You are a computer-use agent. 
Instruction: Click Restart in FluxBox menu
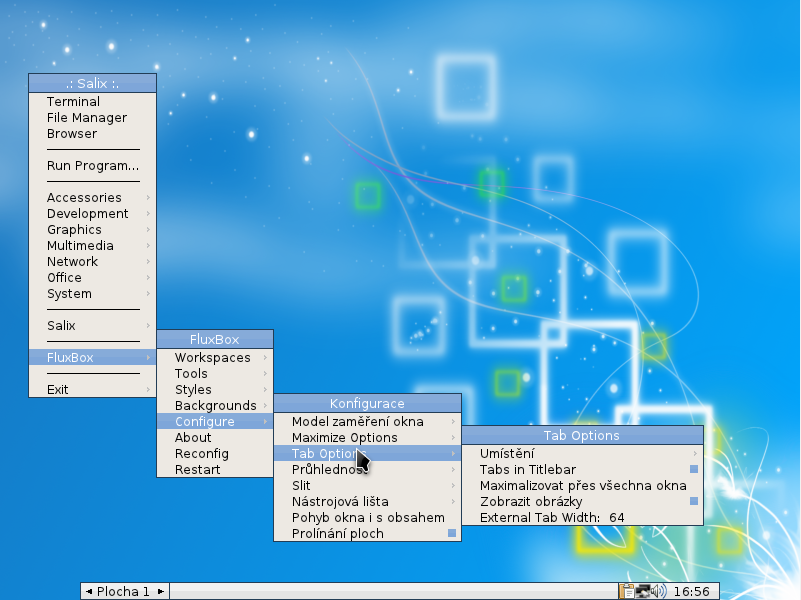(215, 470)
